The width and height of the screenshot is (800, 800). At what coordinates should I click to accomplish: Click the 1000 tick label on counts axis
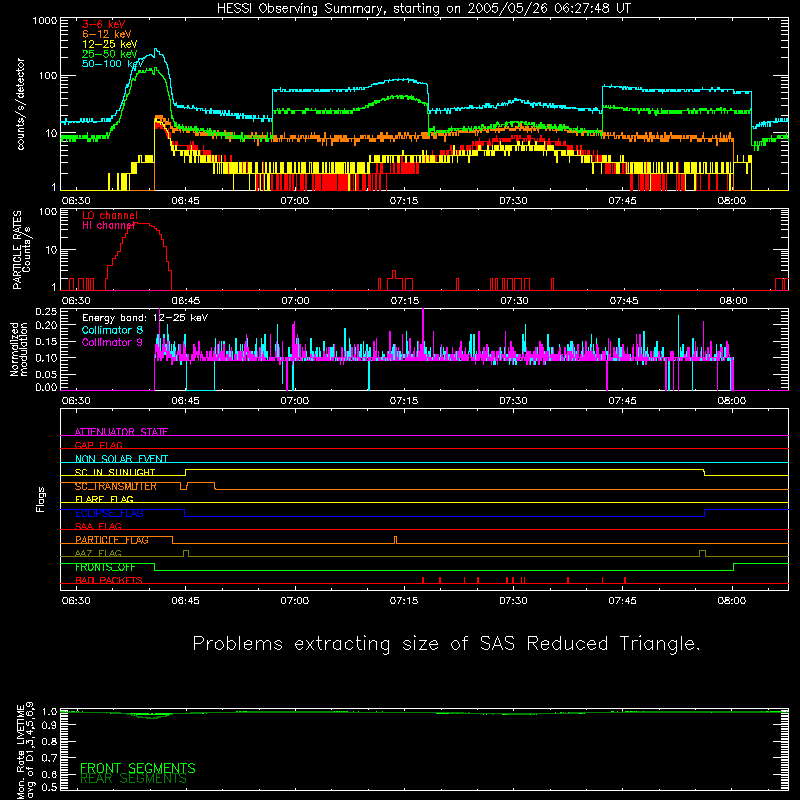(45, 21)
